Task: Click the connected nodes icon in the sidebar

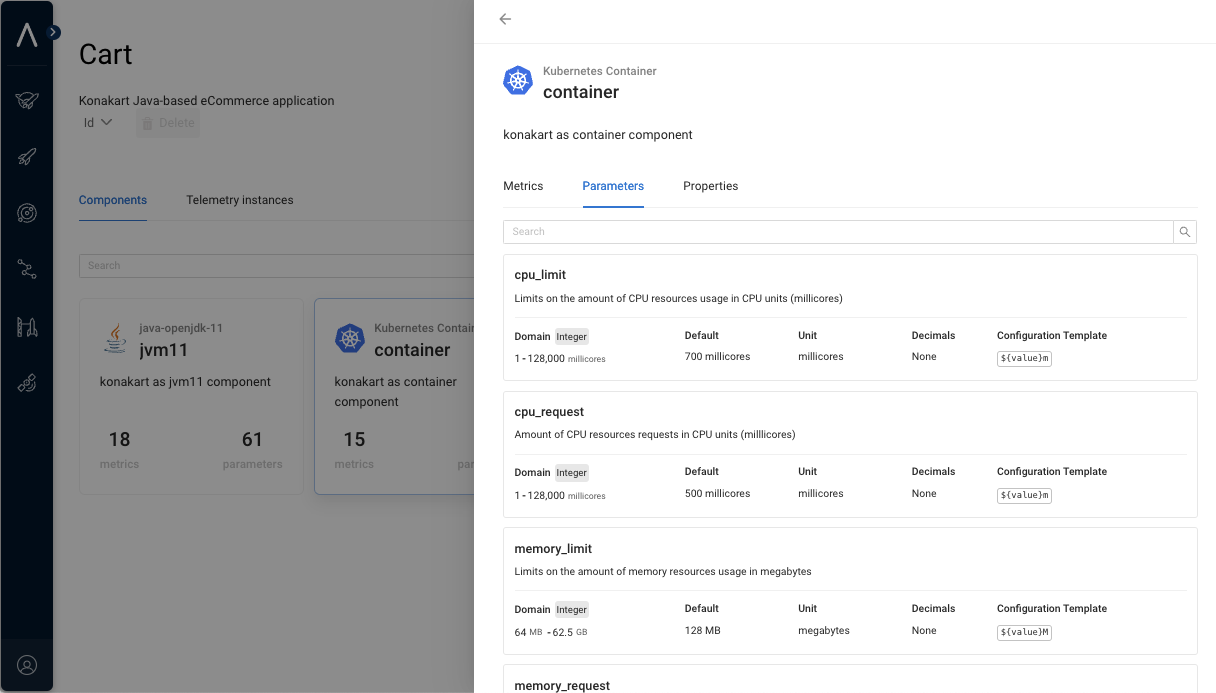Action: pyautogui.click(x=27, y=269)
